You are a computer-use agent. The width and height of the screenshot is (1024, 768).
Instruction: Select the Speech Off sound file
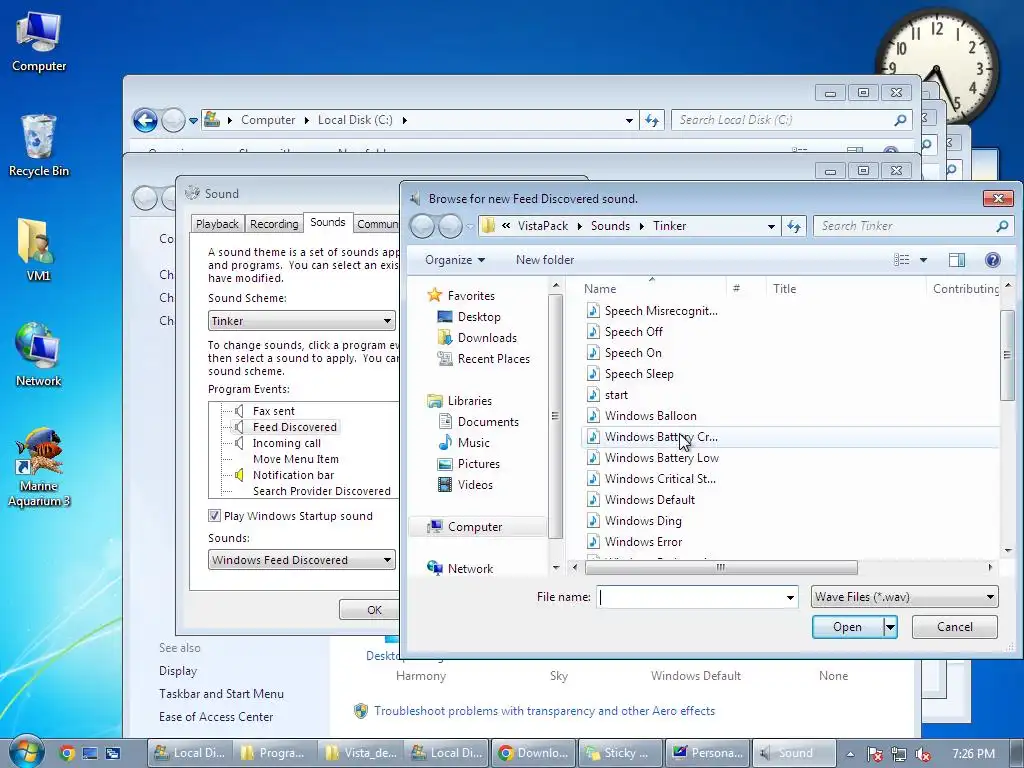coord(633,332)
